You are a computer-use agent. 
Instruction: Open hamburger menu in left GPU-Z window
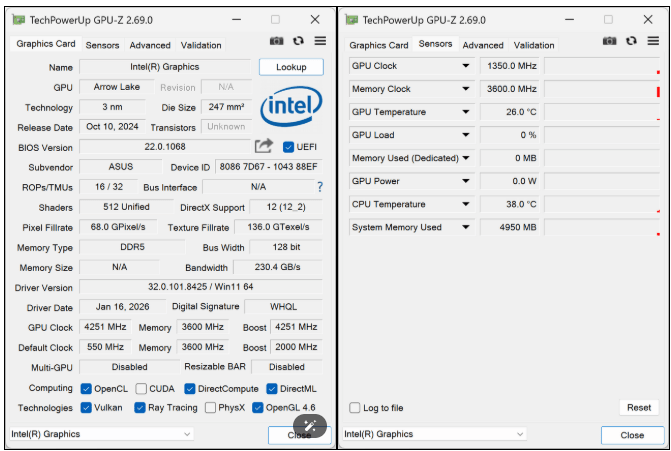[320, 41]
